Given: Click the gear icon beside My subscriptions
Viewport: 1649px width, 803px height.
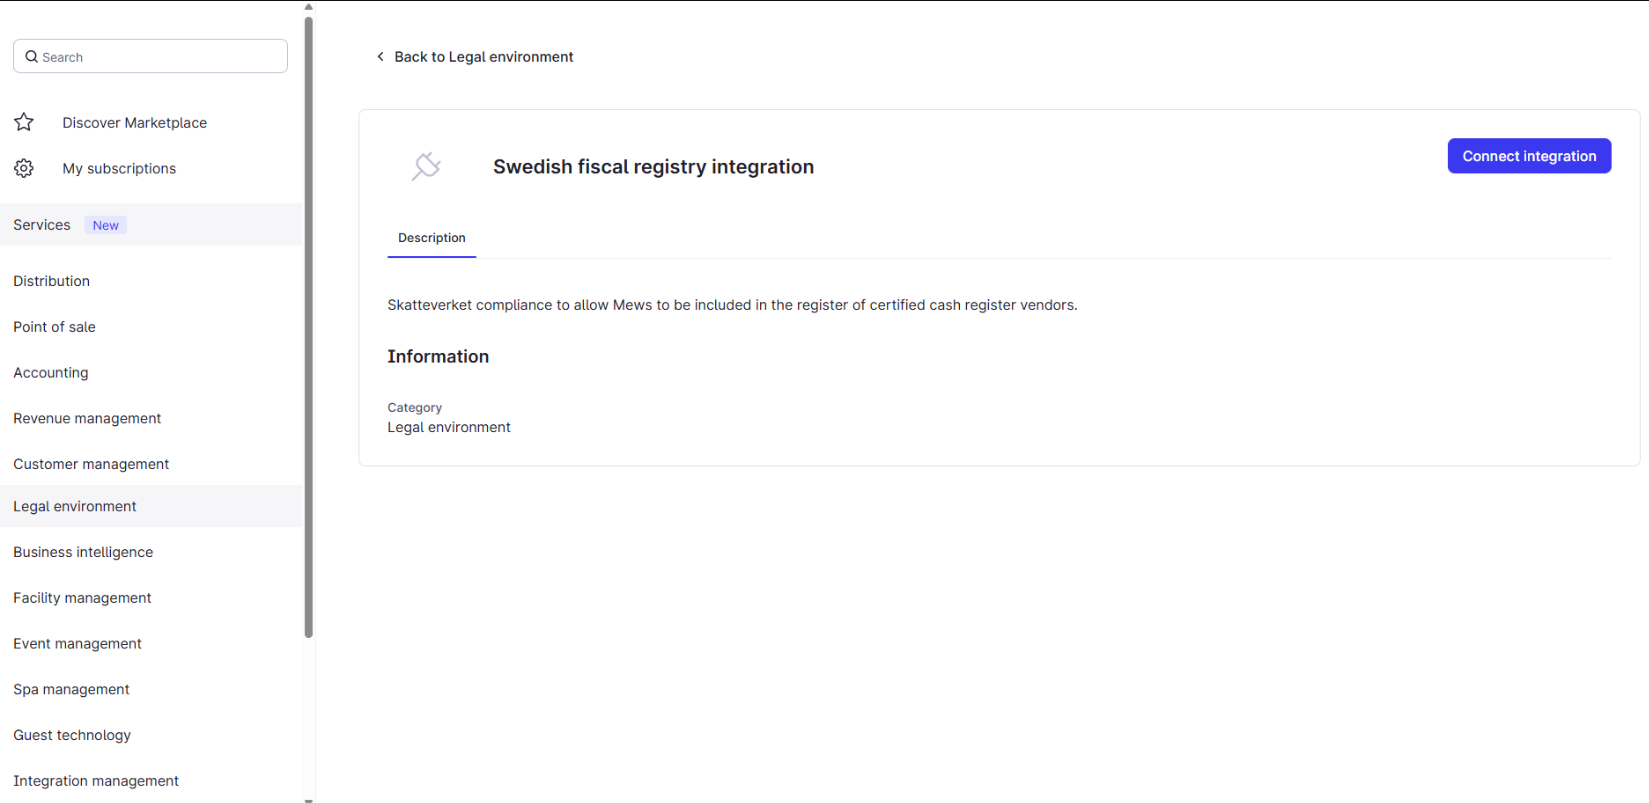Looking at the screenshot, I should [24, 168].
